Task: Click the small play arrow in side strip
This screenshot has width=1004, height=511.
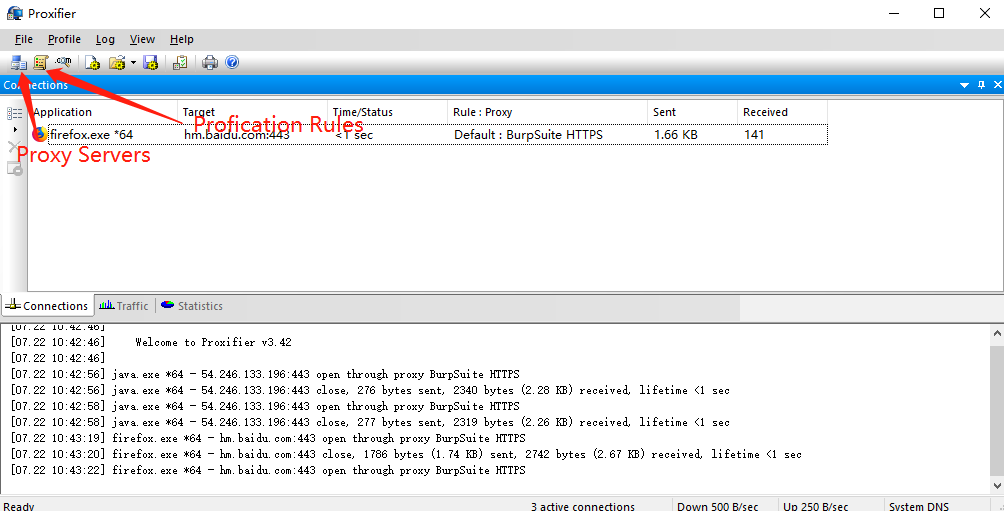Action: pos(15,130)
